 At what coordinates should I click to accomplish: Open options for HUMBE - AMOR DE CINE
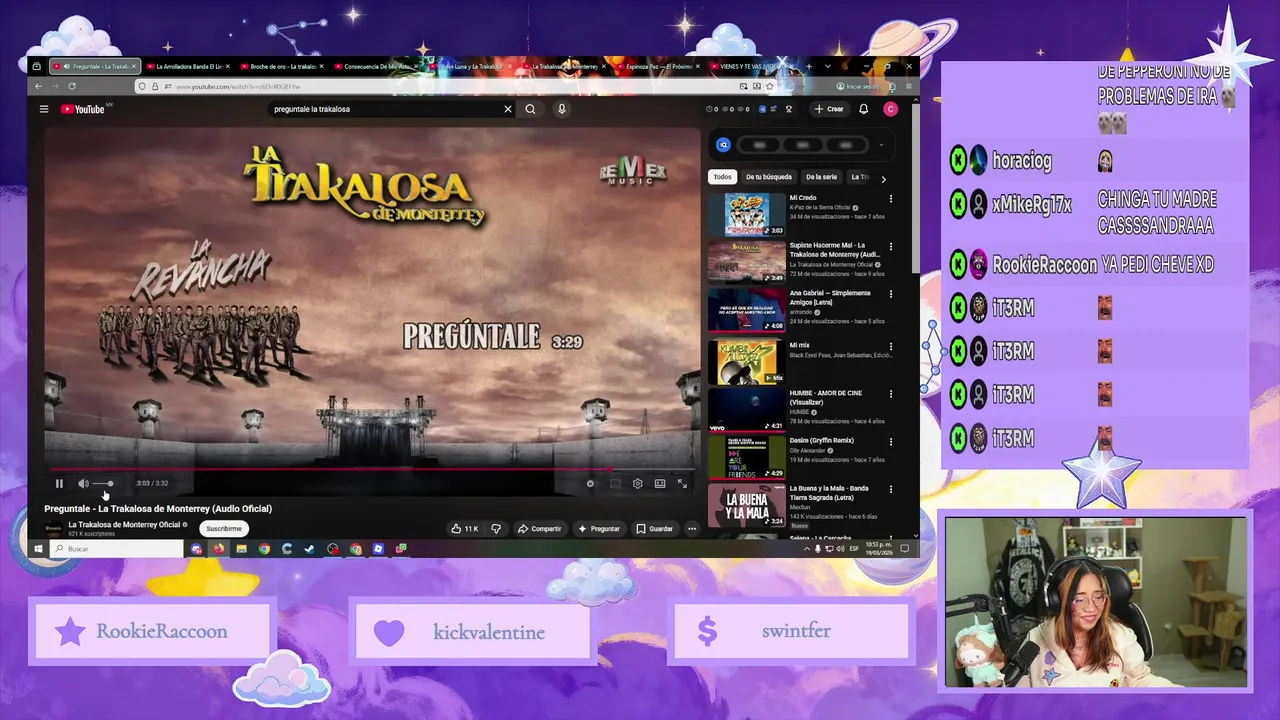point(891,393)
